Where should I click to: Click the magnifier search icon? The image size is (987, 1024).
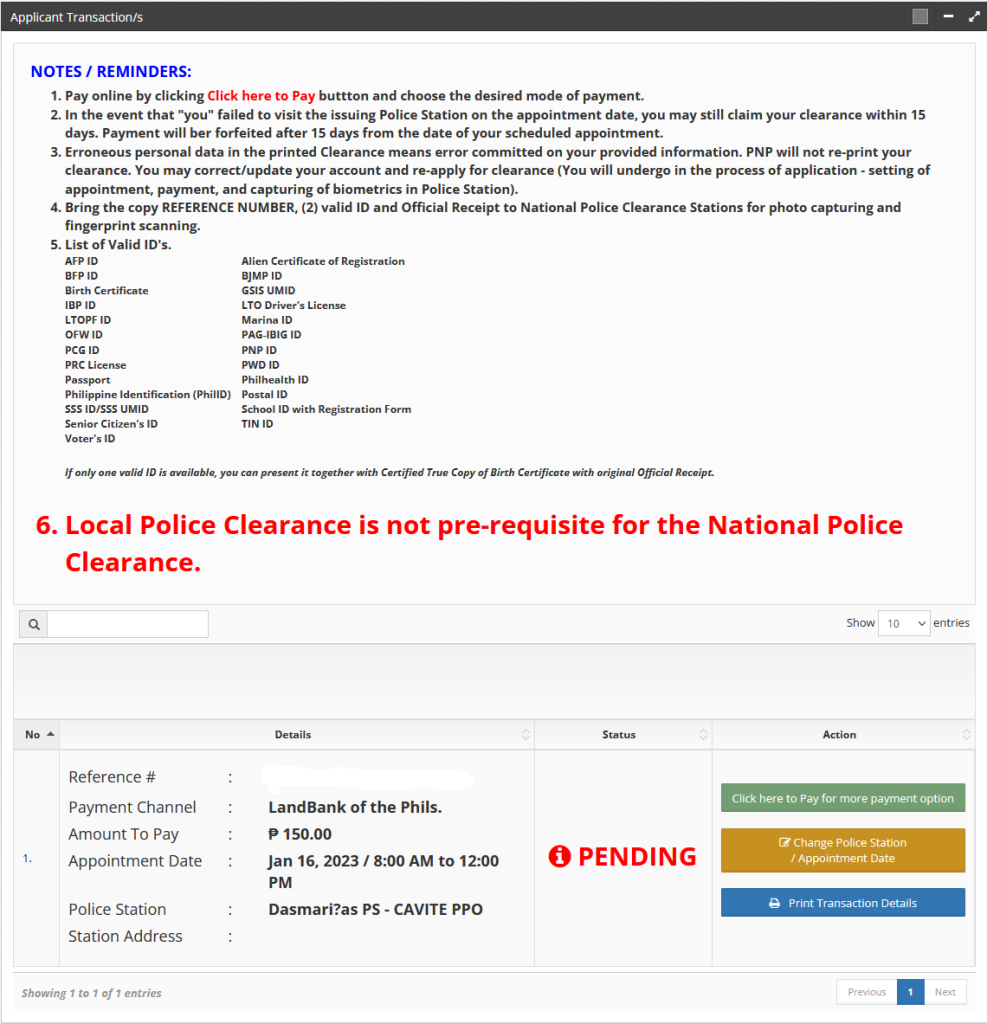(33, 624)
